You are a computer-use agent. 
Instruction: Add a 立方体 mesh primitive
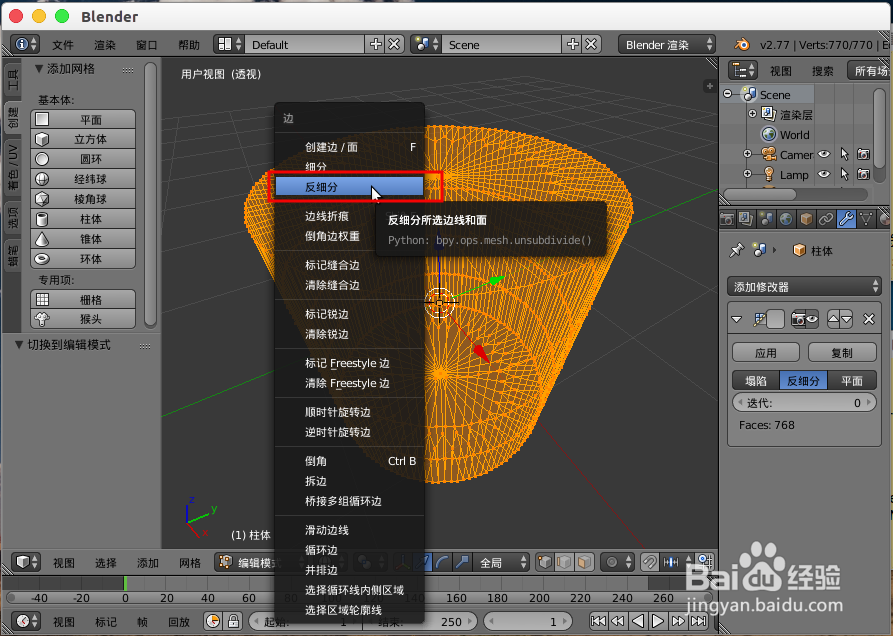[83, 139]
